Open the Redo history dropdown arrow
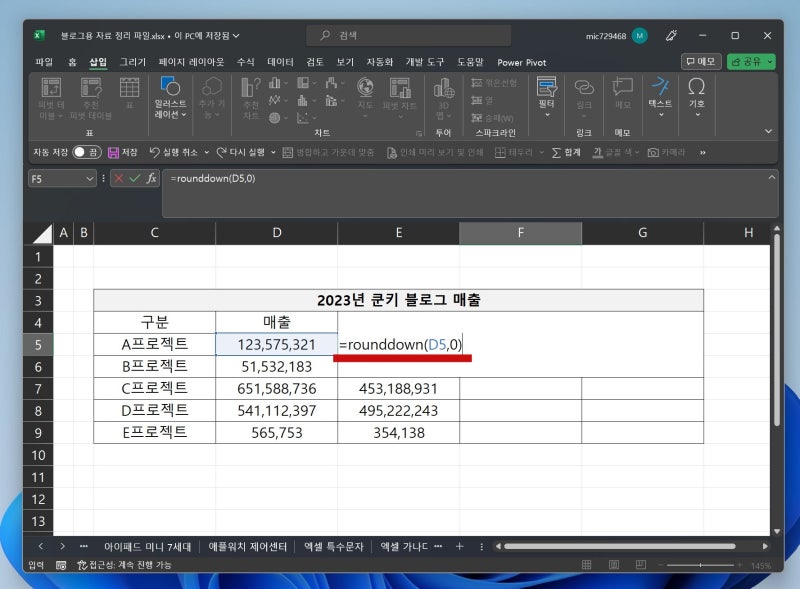The width and height of the screenshot is (800, 589). [273, 152]
